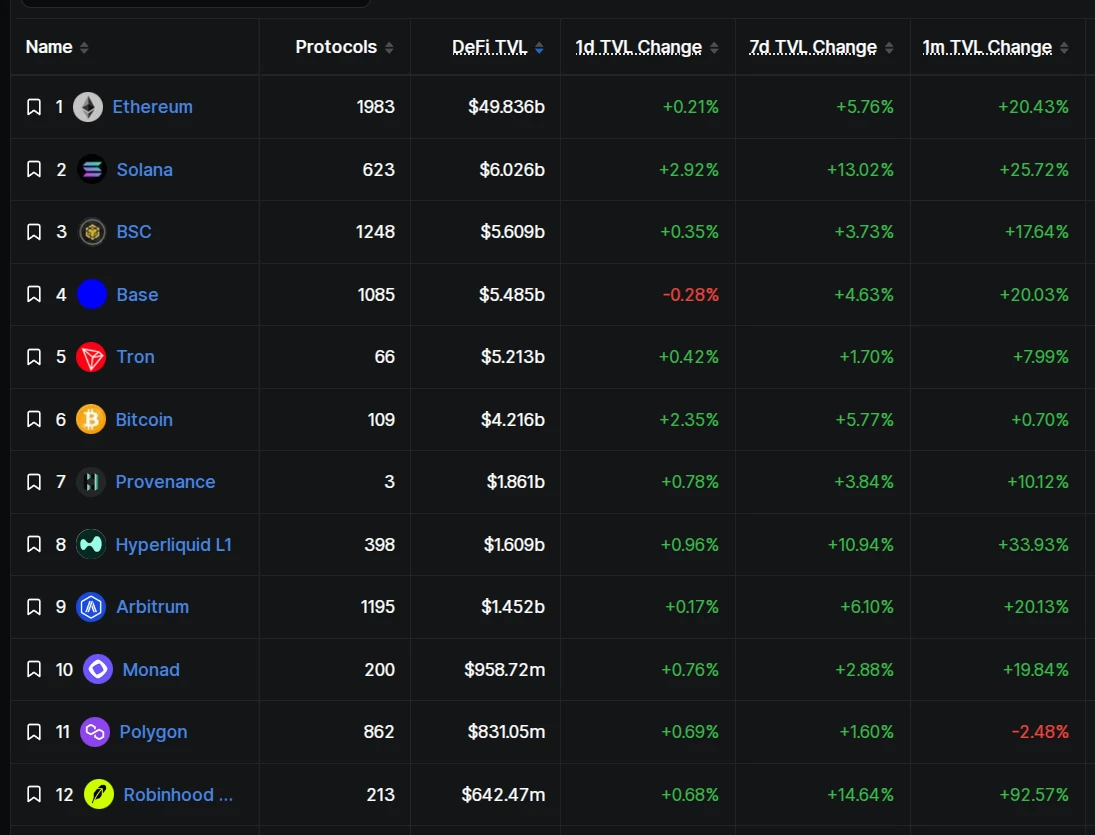Bookmark the Ethereum row
Image resolution: width=1095 pixels, height=835 pixels.
point(34,107)
